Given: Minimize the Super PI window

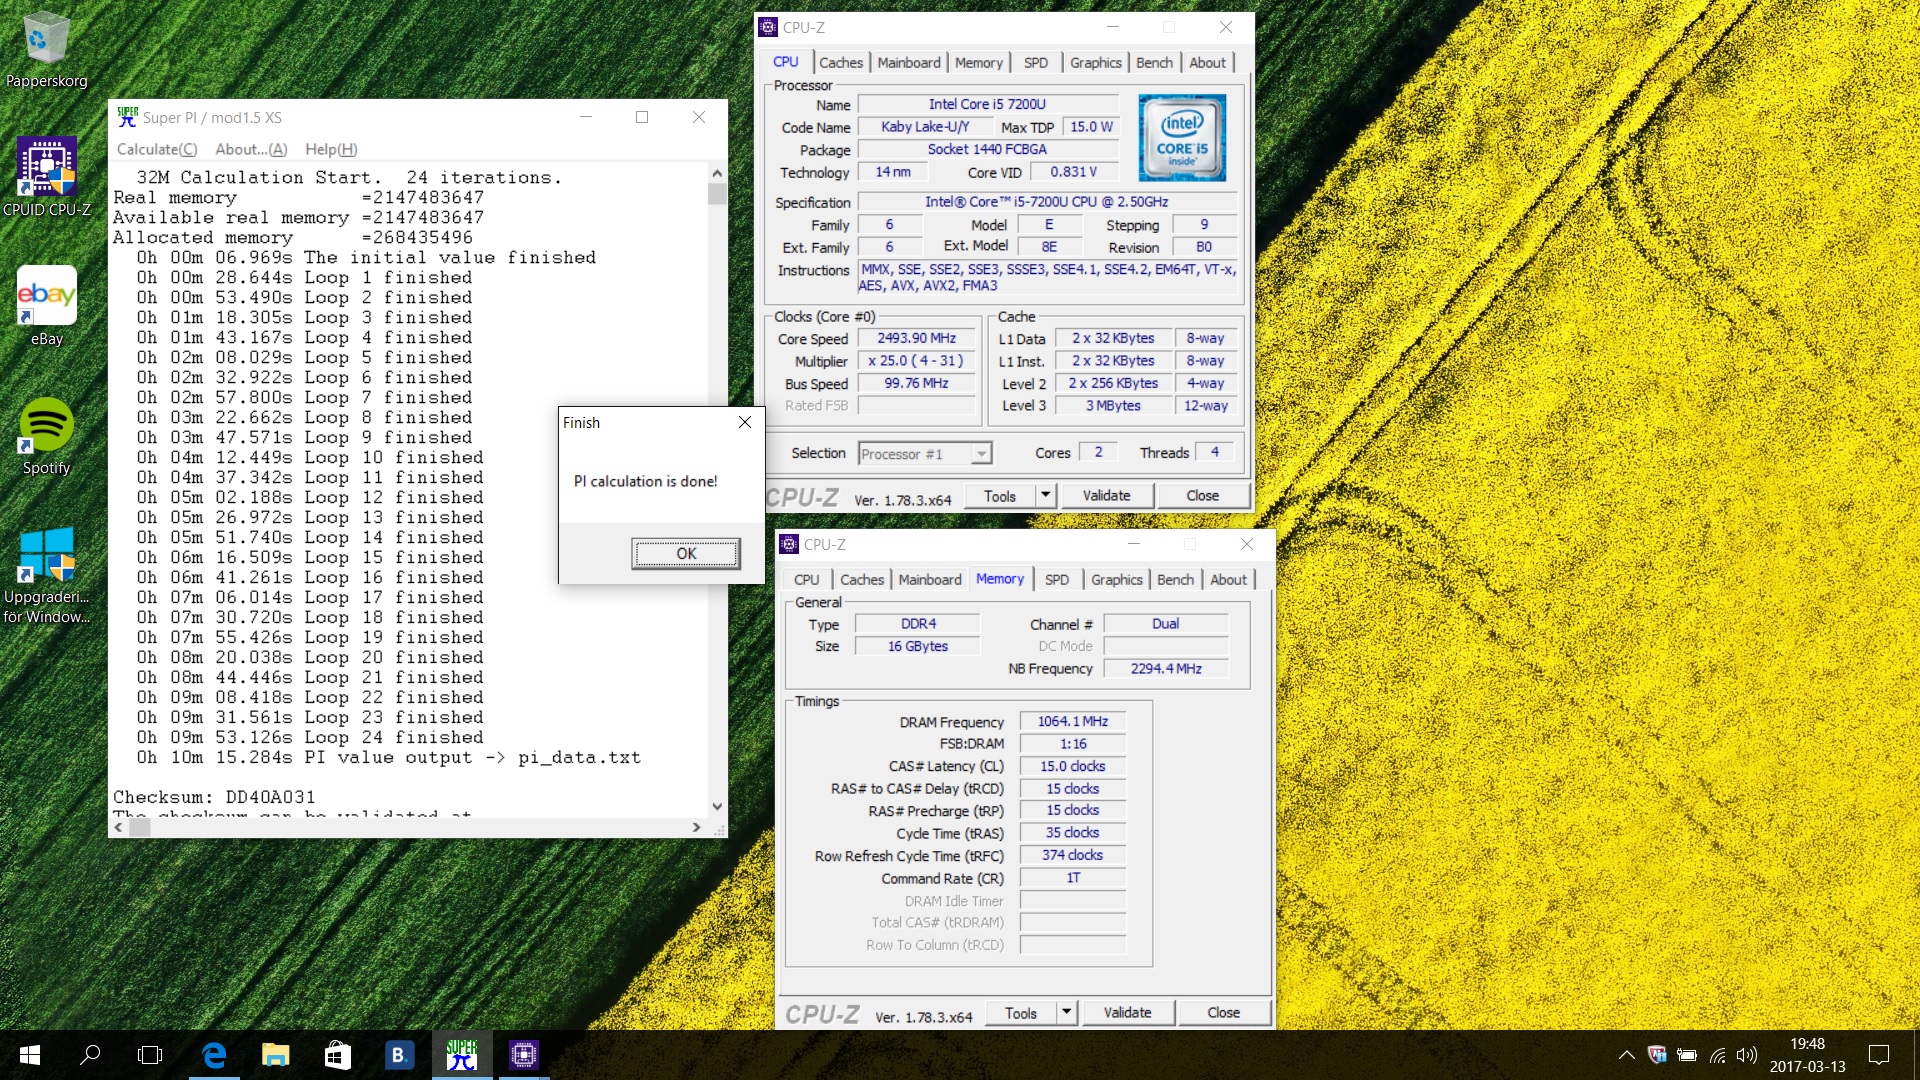Looking at the screenshot, I should click(x=586, y=117).
